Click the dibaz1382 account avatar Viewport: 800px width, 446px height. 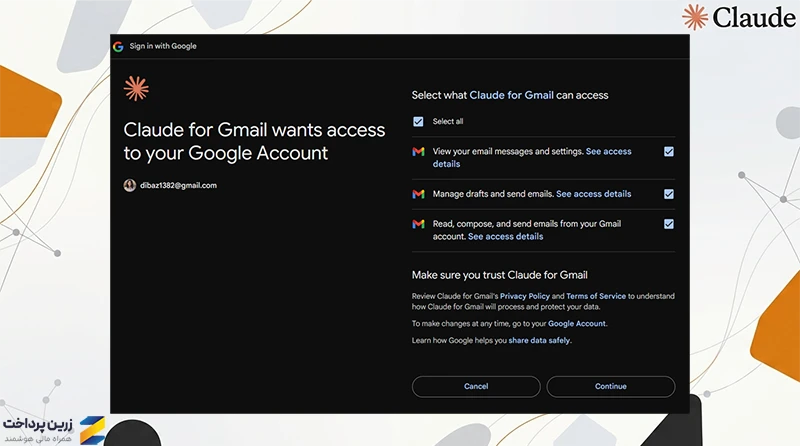coord(130,185)
